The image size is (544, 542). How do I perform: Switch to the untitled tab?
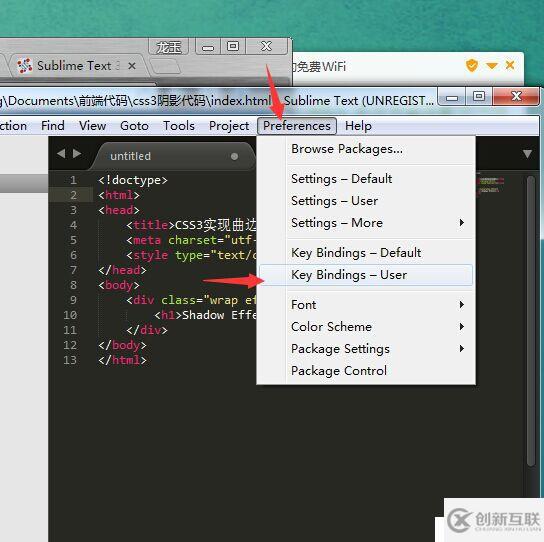[173, 156]
